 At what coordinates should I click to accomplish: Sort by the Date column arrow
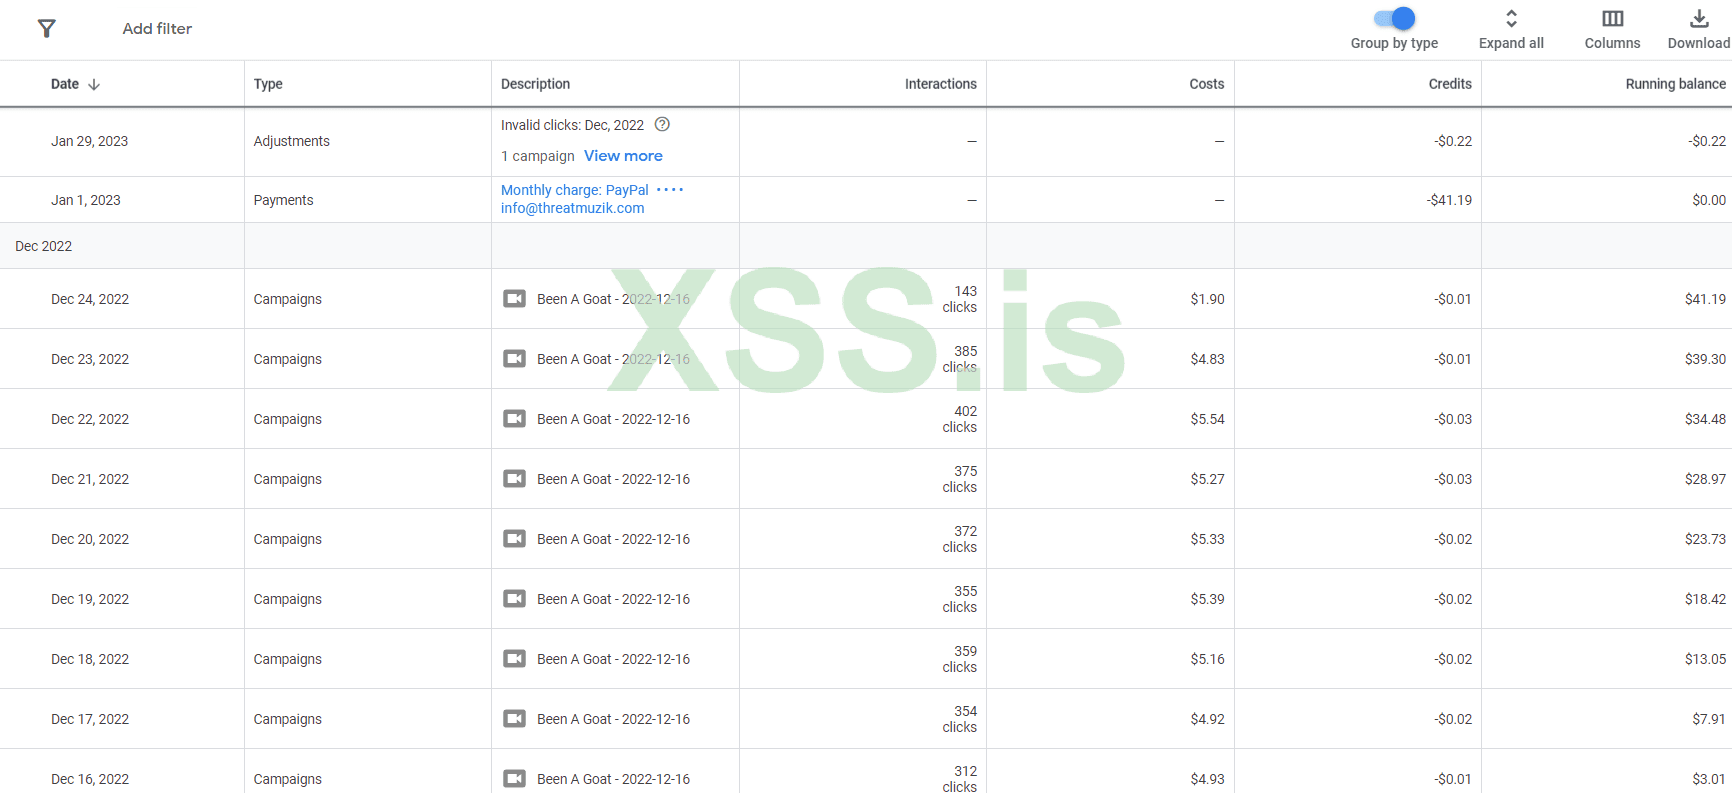tap(94, 84)
